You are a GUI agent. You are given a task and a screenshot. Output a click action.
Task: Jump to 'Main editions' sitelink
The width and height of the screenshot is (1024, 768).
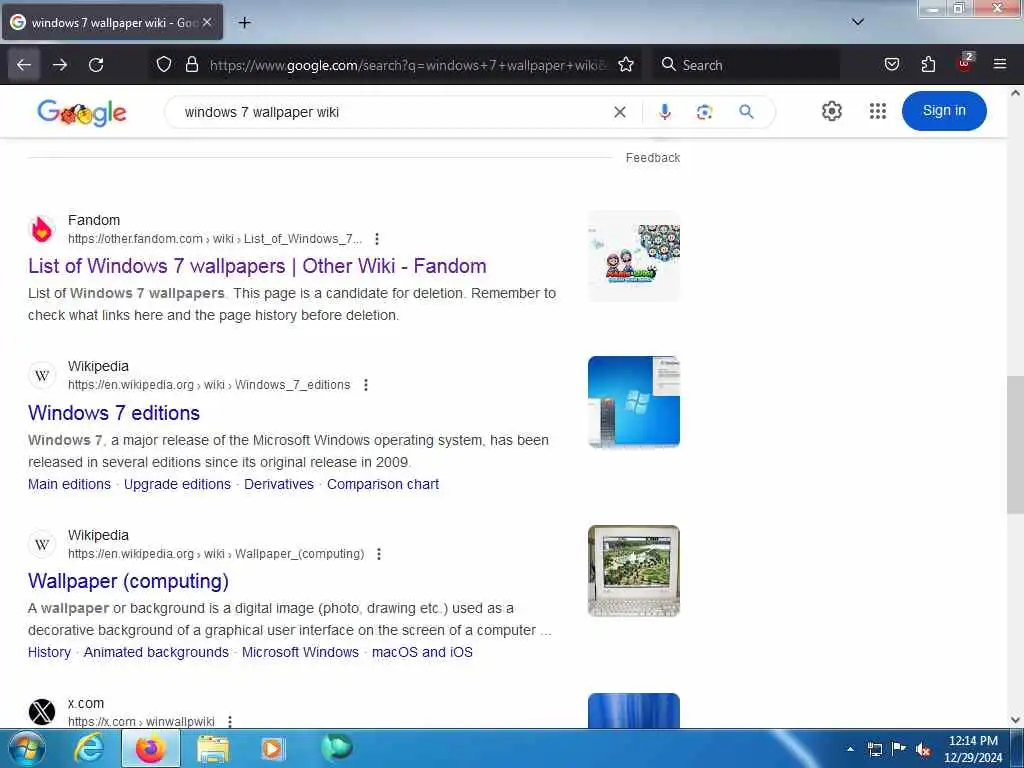[69, 484]
